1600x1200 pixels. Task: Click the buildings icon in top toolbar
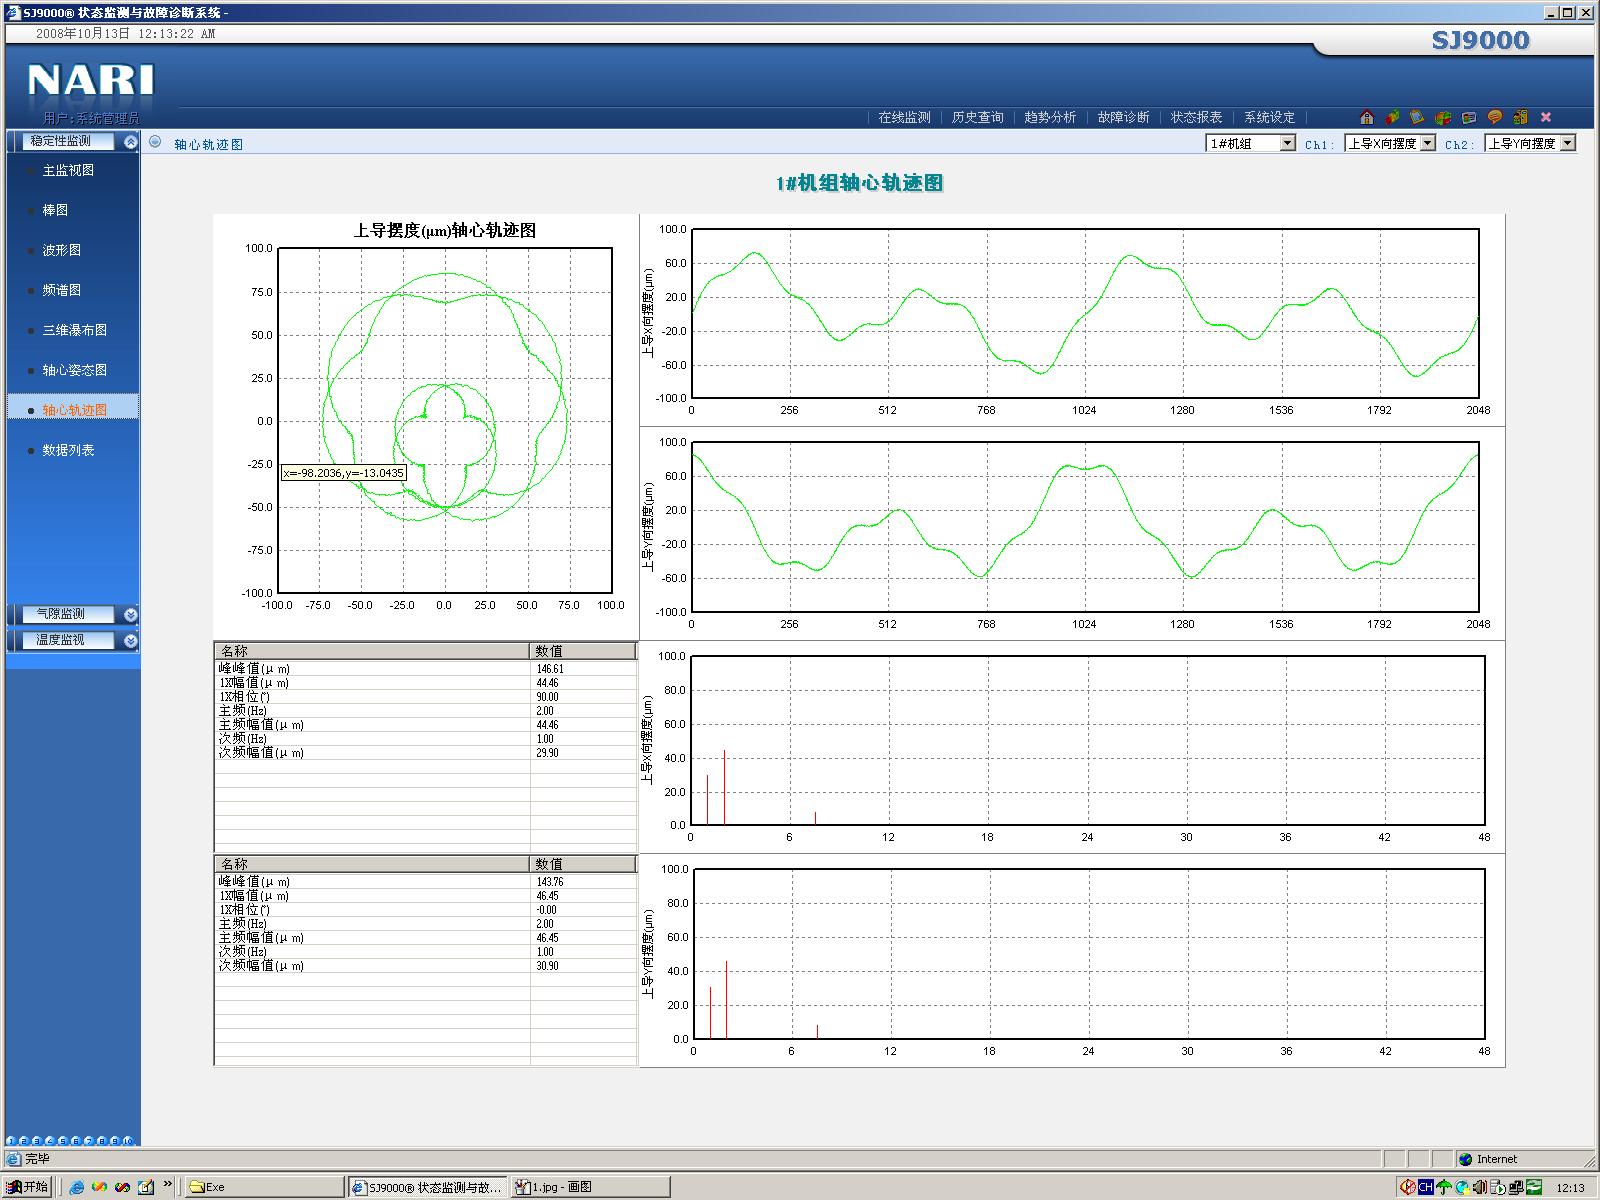pos(1520,117)
